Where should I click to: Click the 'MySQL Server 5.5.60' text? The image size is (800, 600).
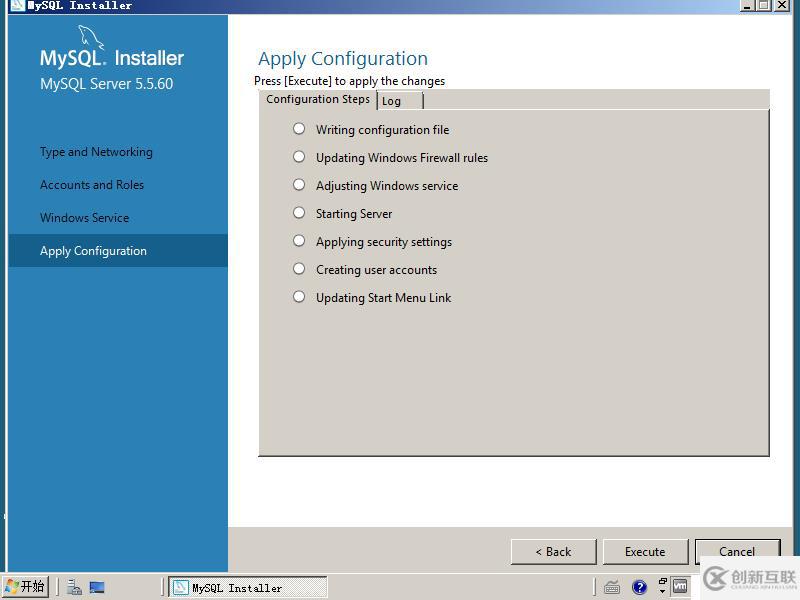tap(106, 84)
